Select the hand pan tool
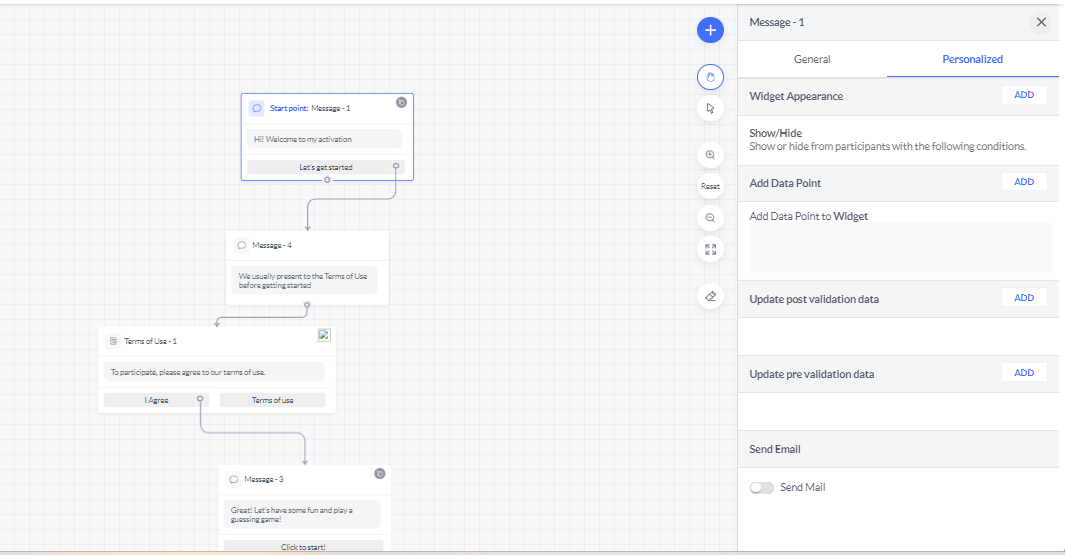 pyautogui.click(x=710, y=76)
